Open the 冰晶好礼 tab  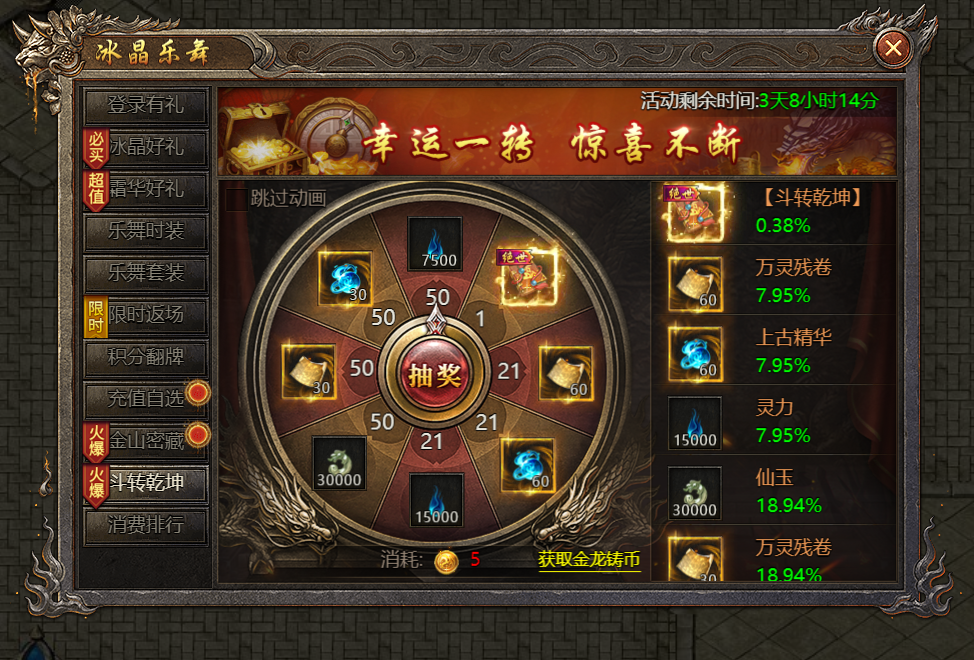coord(145,147)
